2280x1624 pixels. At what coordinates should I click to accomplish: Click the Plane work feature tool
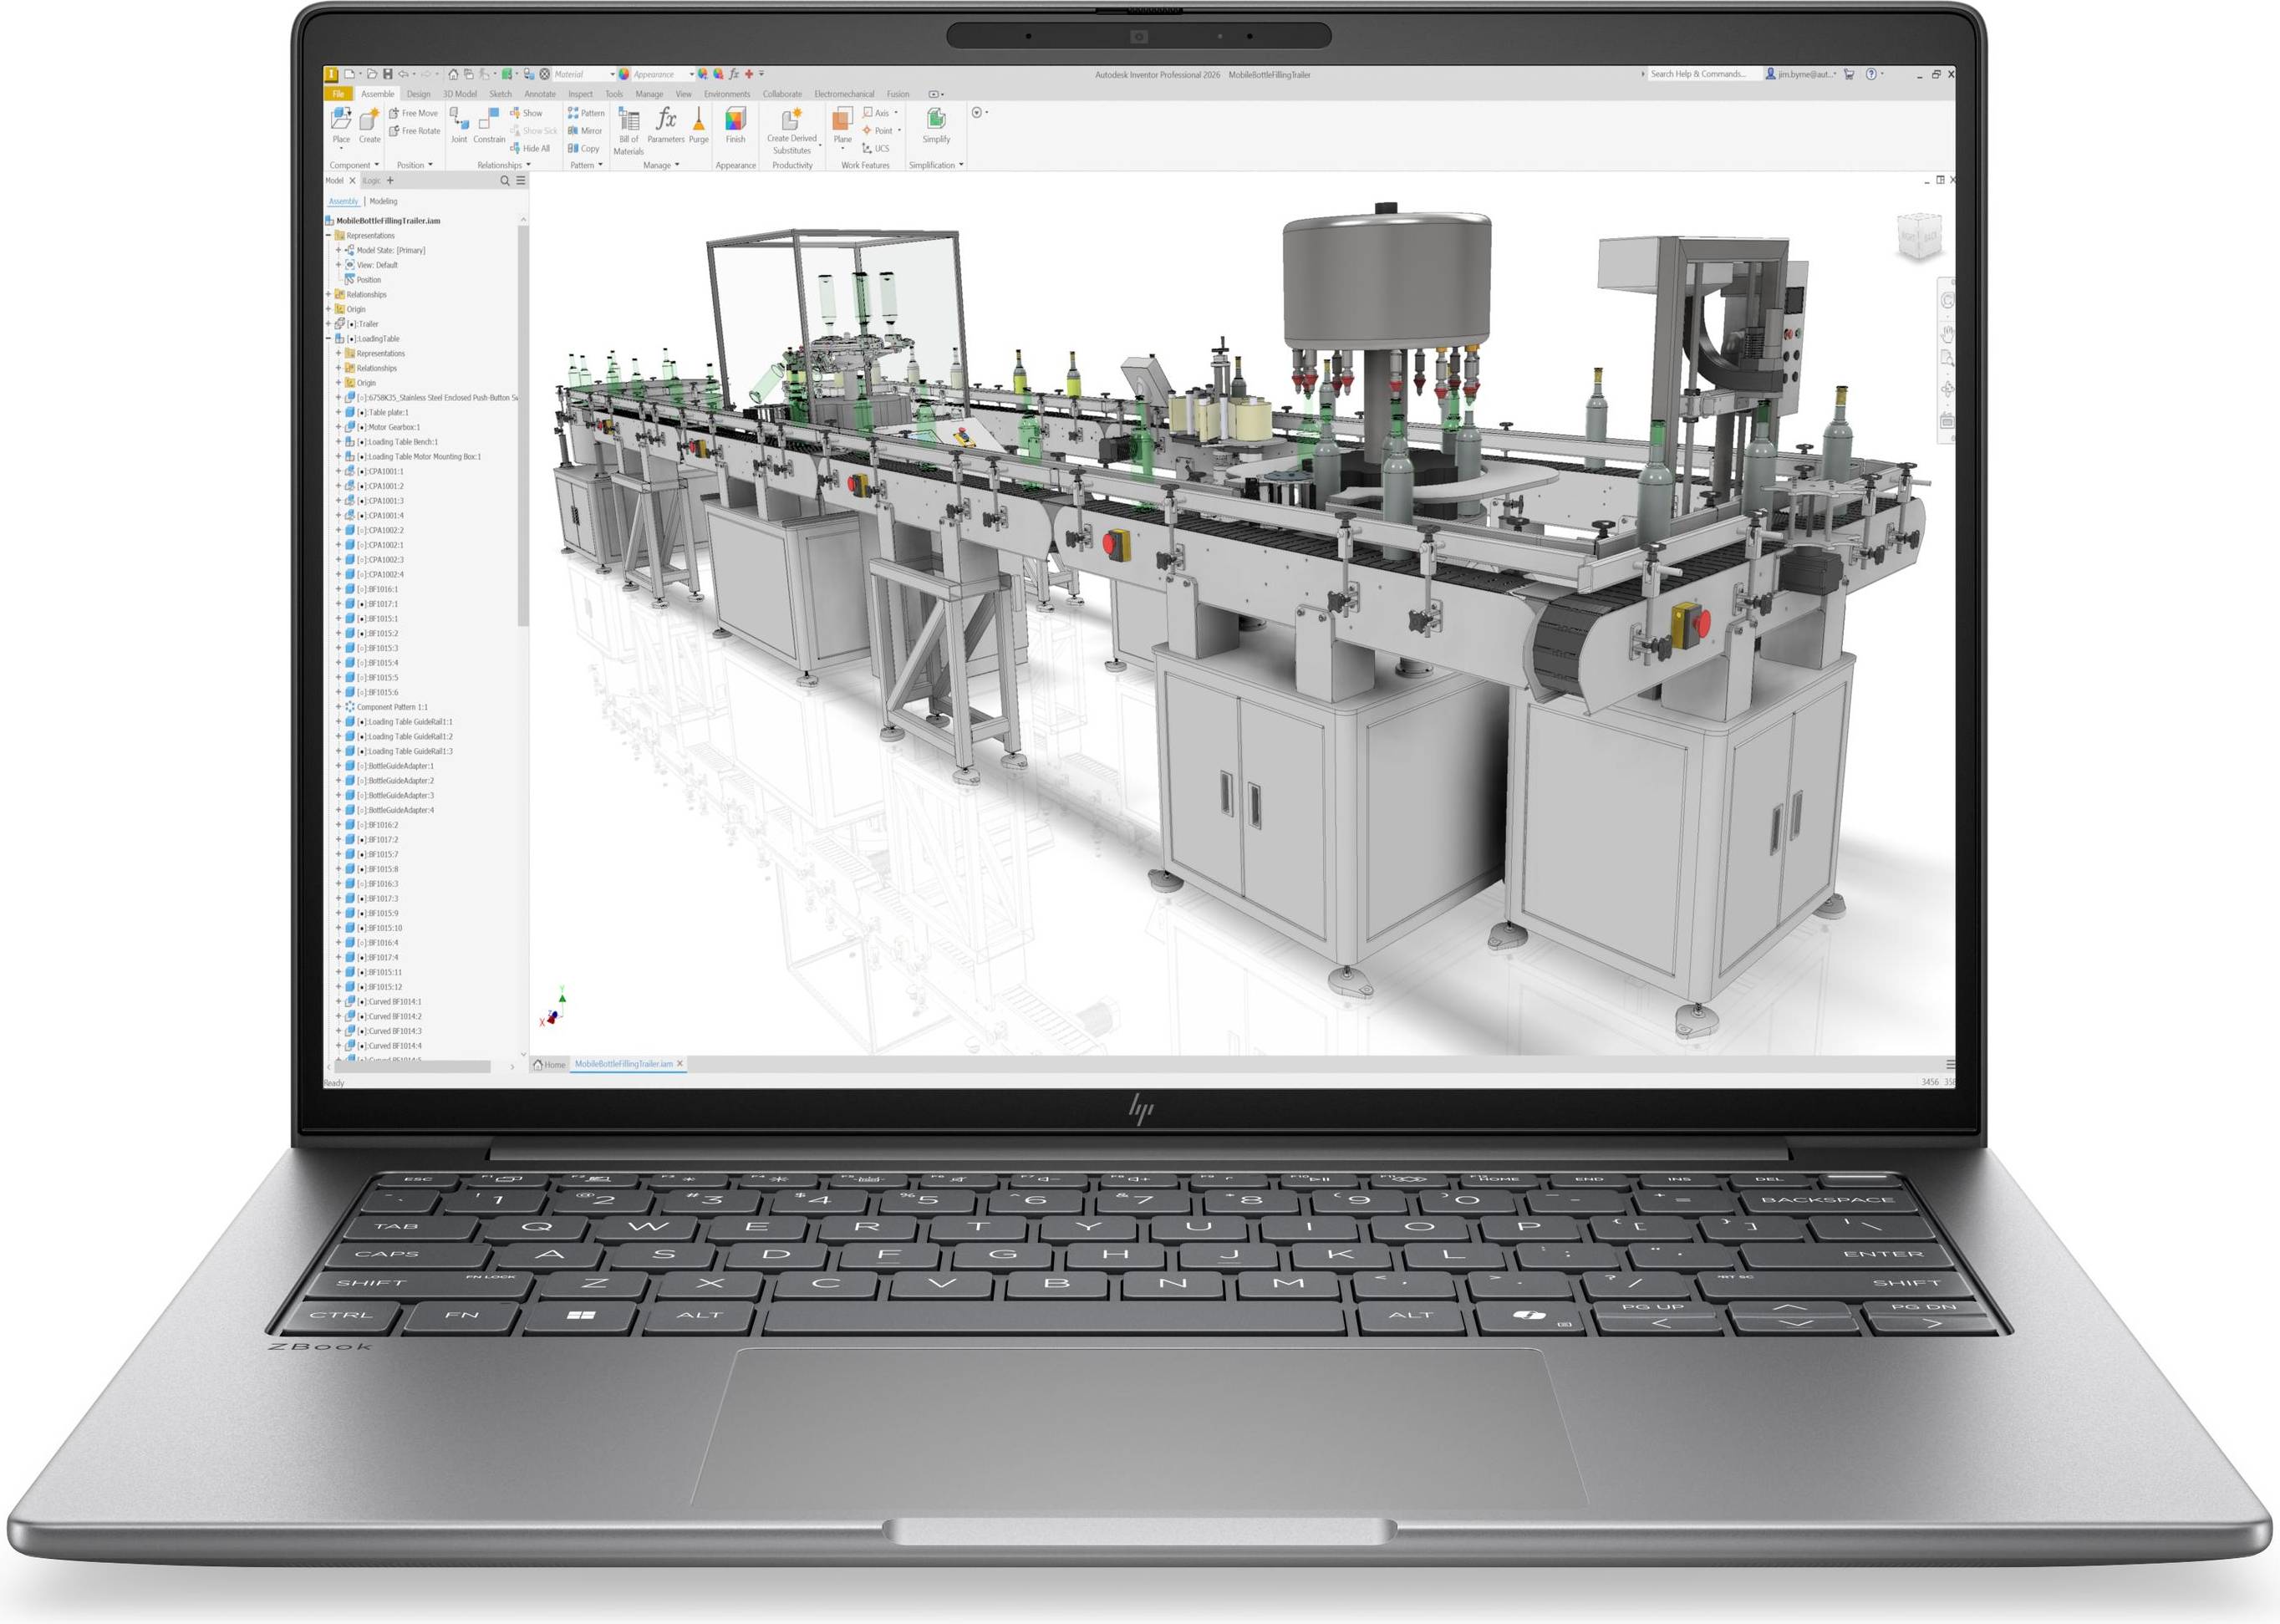[843, 125]
